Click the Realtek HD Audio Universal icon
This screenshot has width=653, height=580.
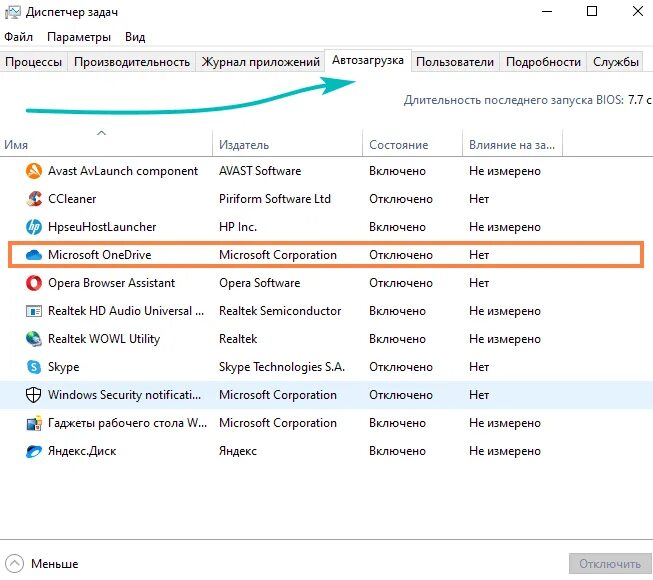tap(34, 311)
